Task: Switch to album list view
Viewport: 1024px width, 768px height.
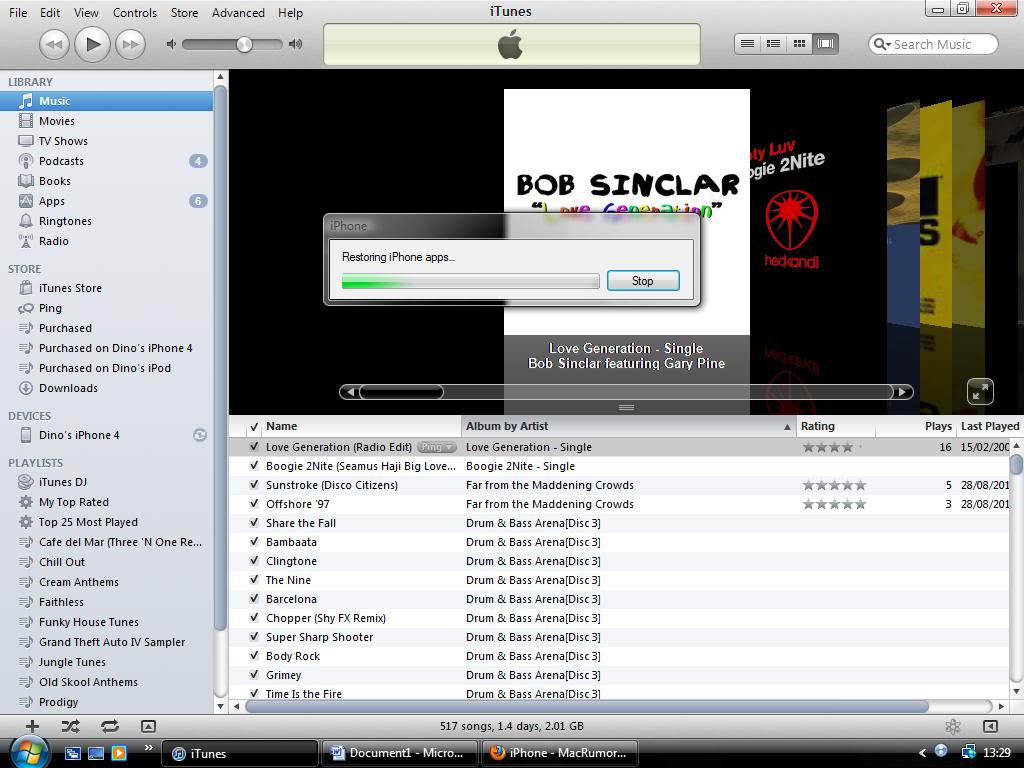Action: (x=773, y=44)
